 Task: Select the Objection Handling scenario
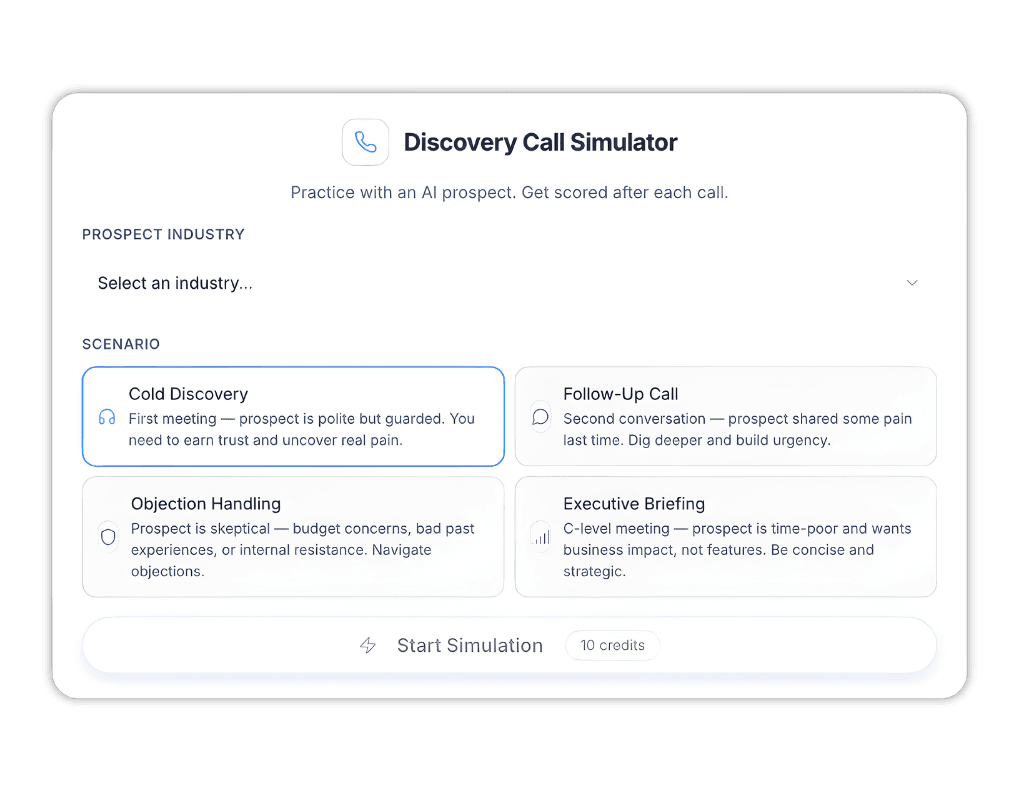293,537
